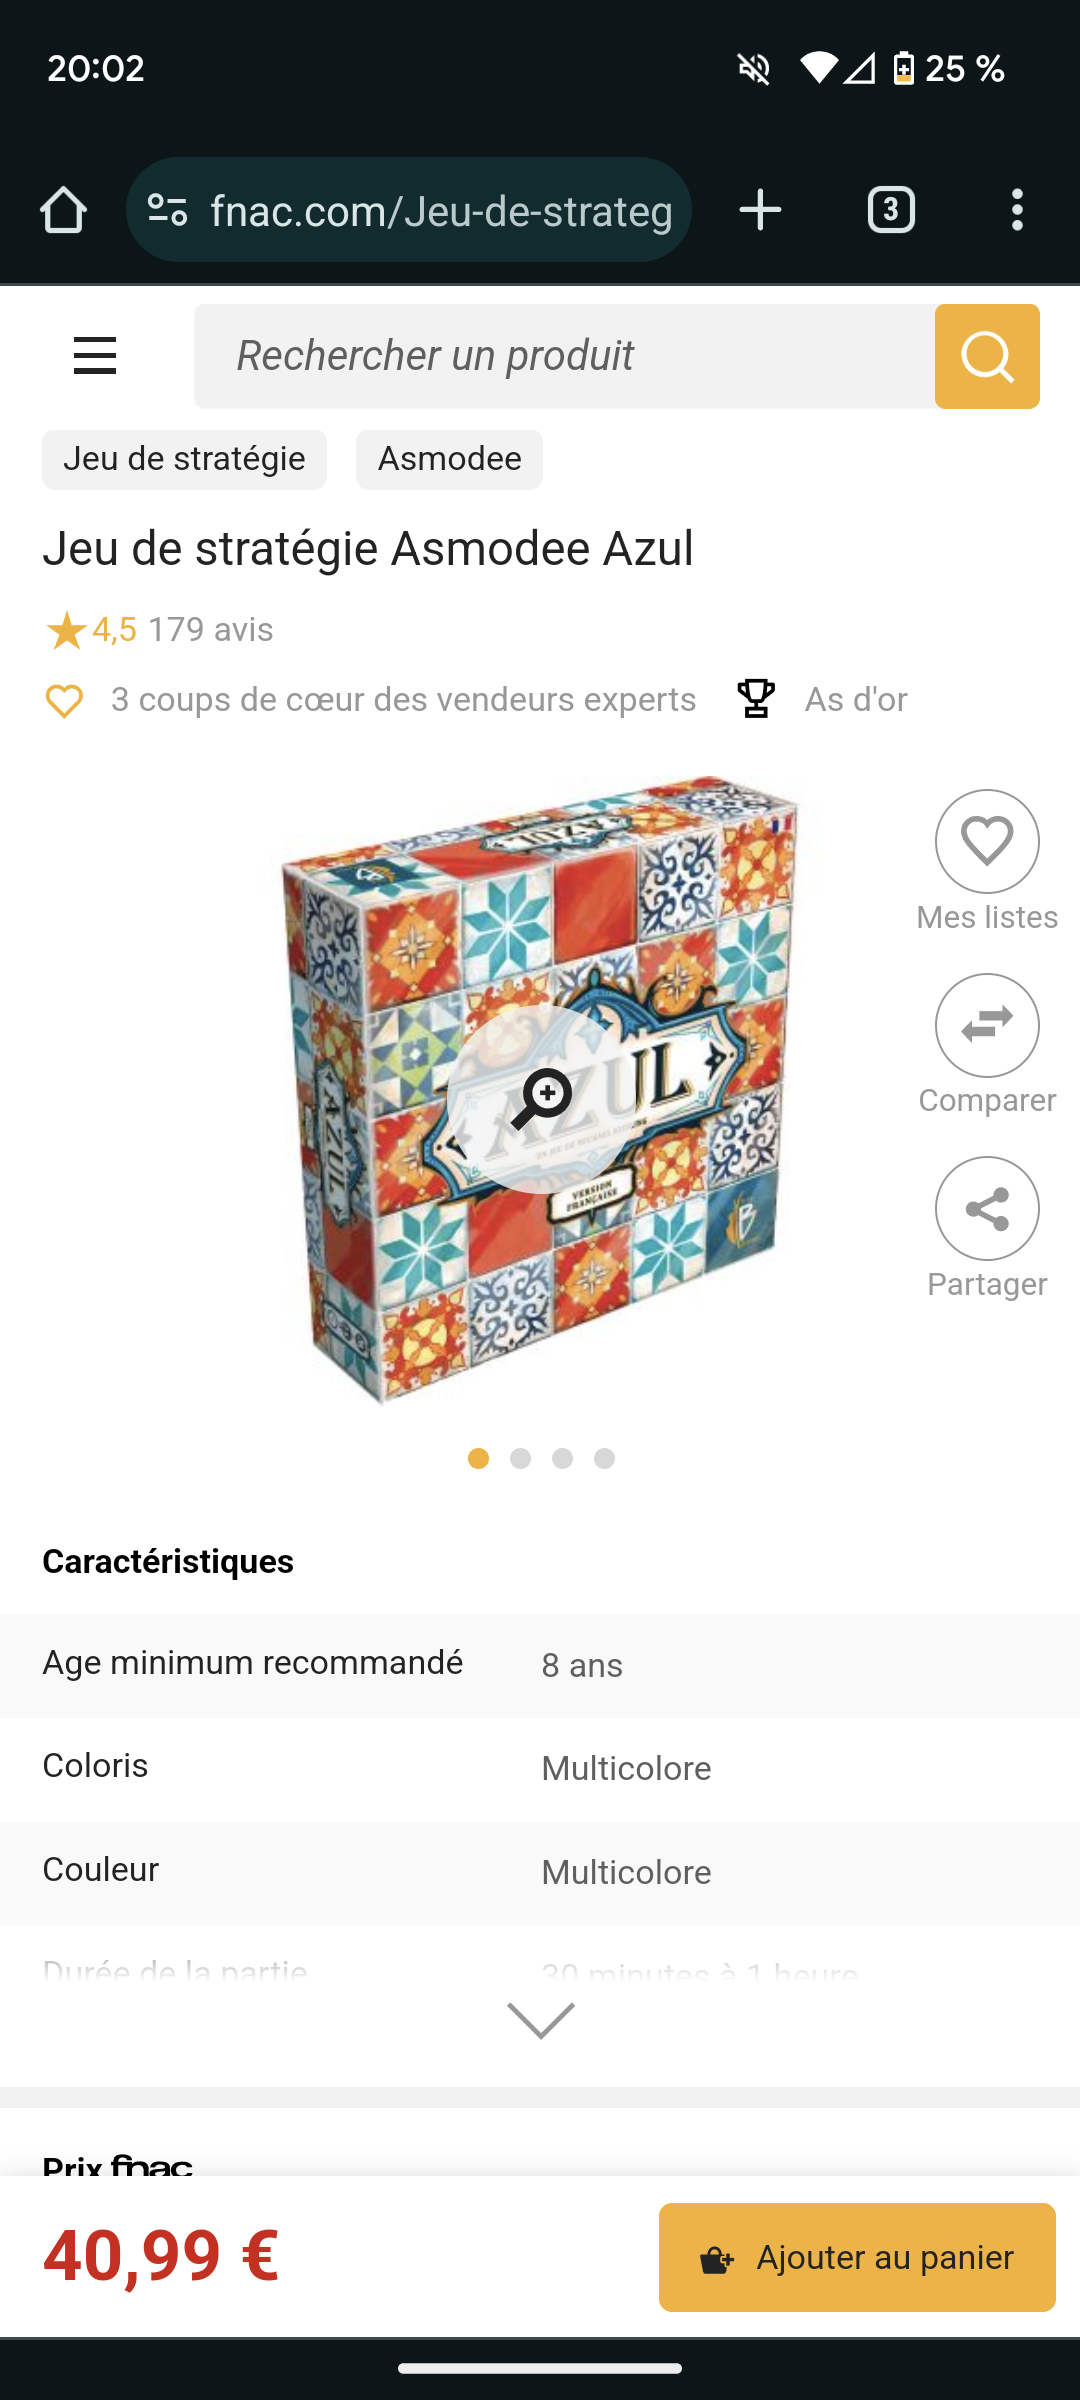The image size is (1080, 2400).
Task: Show the second carousel image dot
Action: coord(520,1459)
